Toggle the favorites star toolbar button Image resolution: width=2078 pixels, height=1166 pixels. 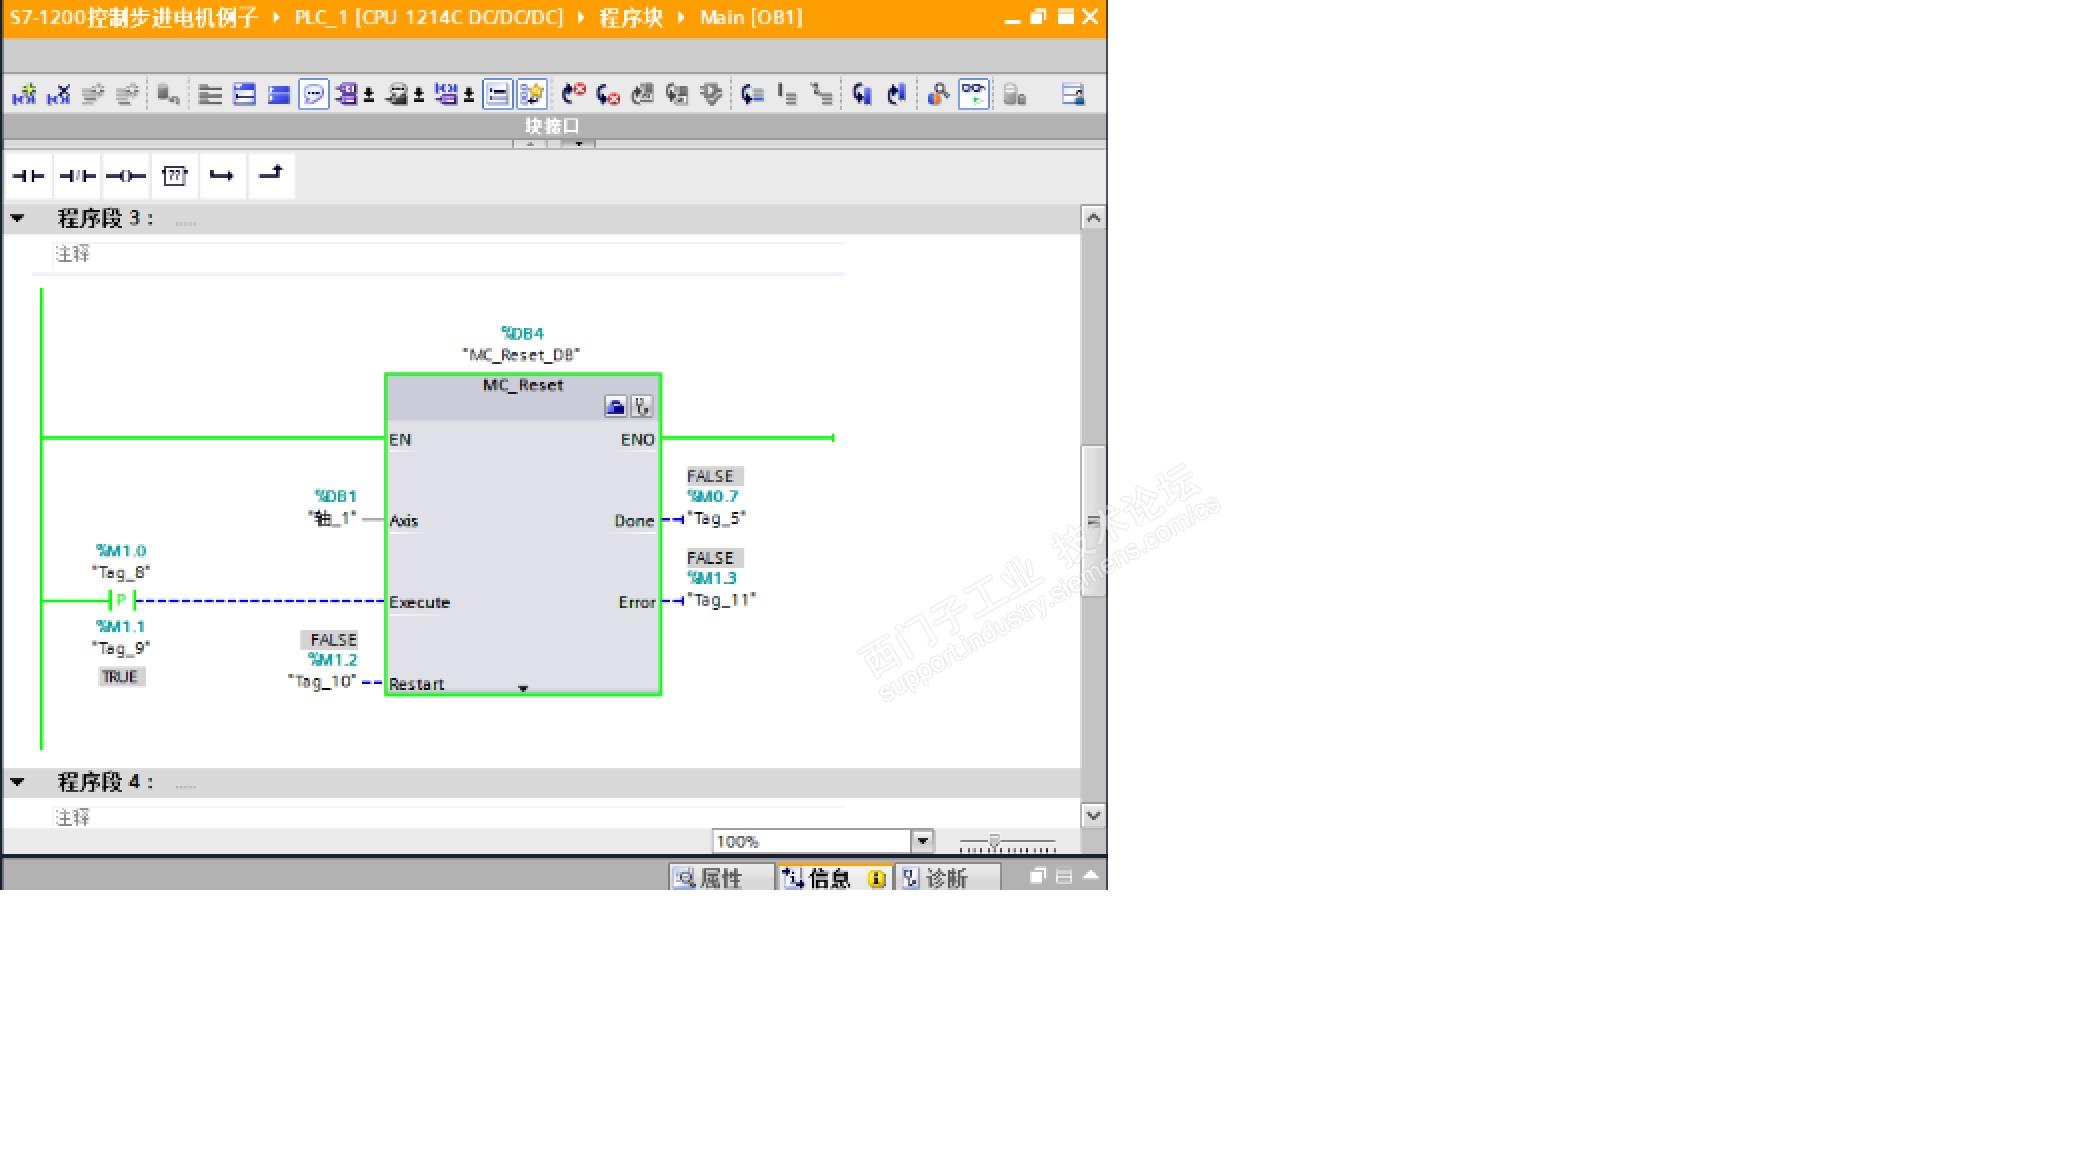point(532,95)
